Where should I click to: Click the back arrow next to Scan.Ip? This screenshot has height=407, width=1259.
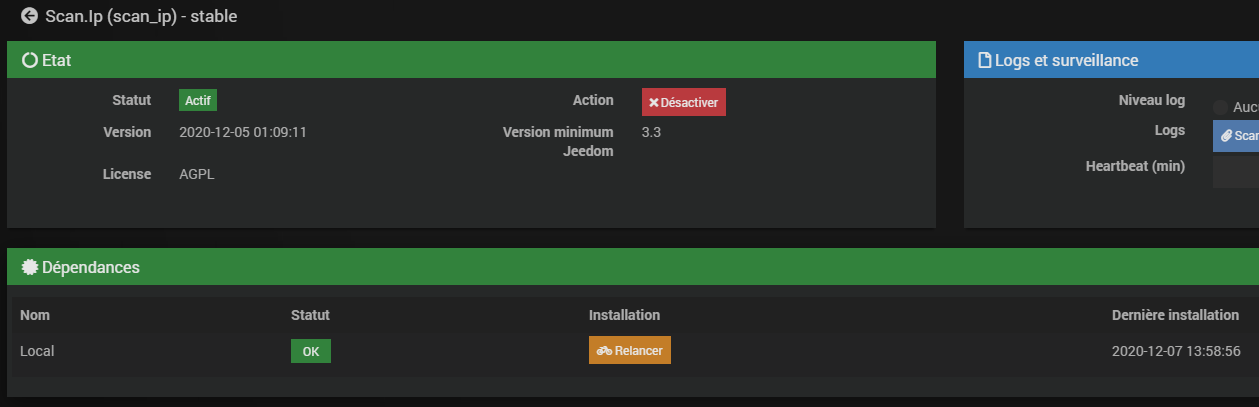pos(29,16)
